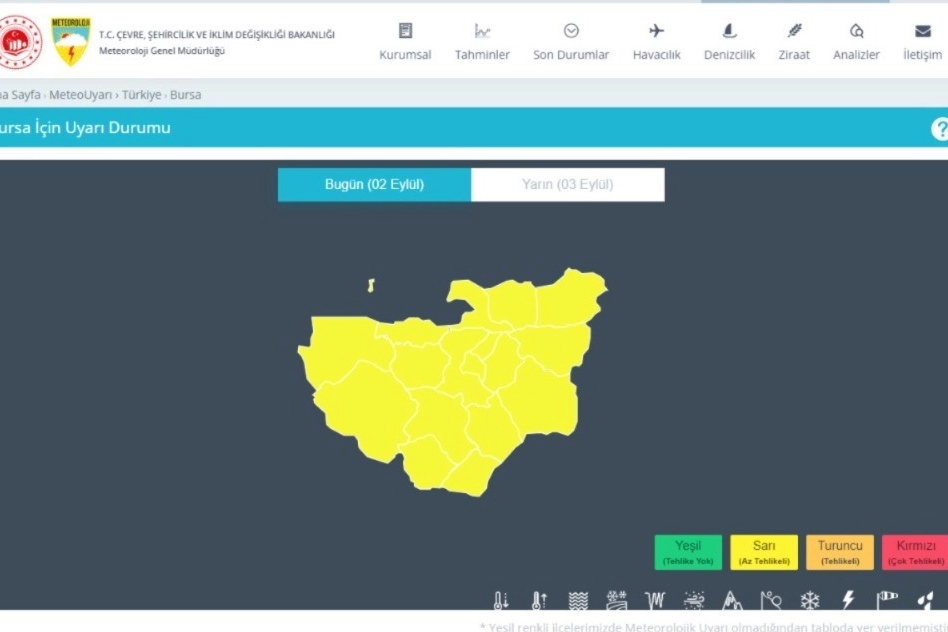Select the windsock wind warning icon
Image resolution: width=948 pixels, height=632 pixels.
coord(888,601)
